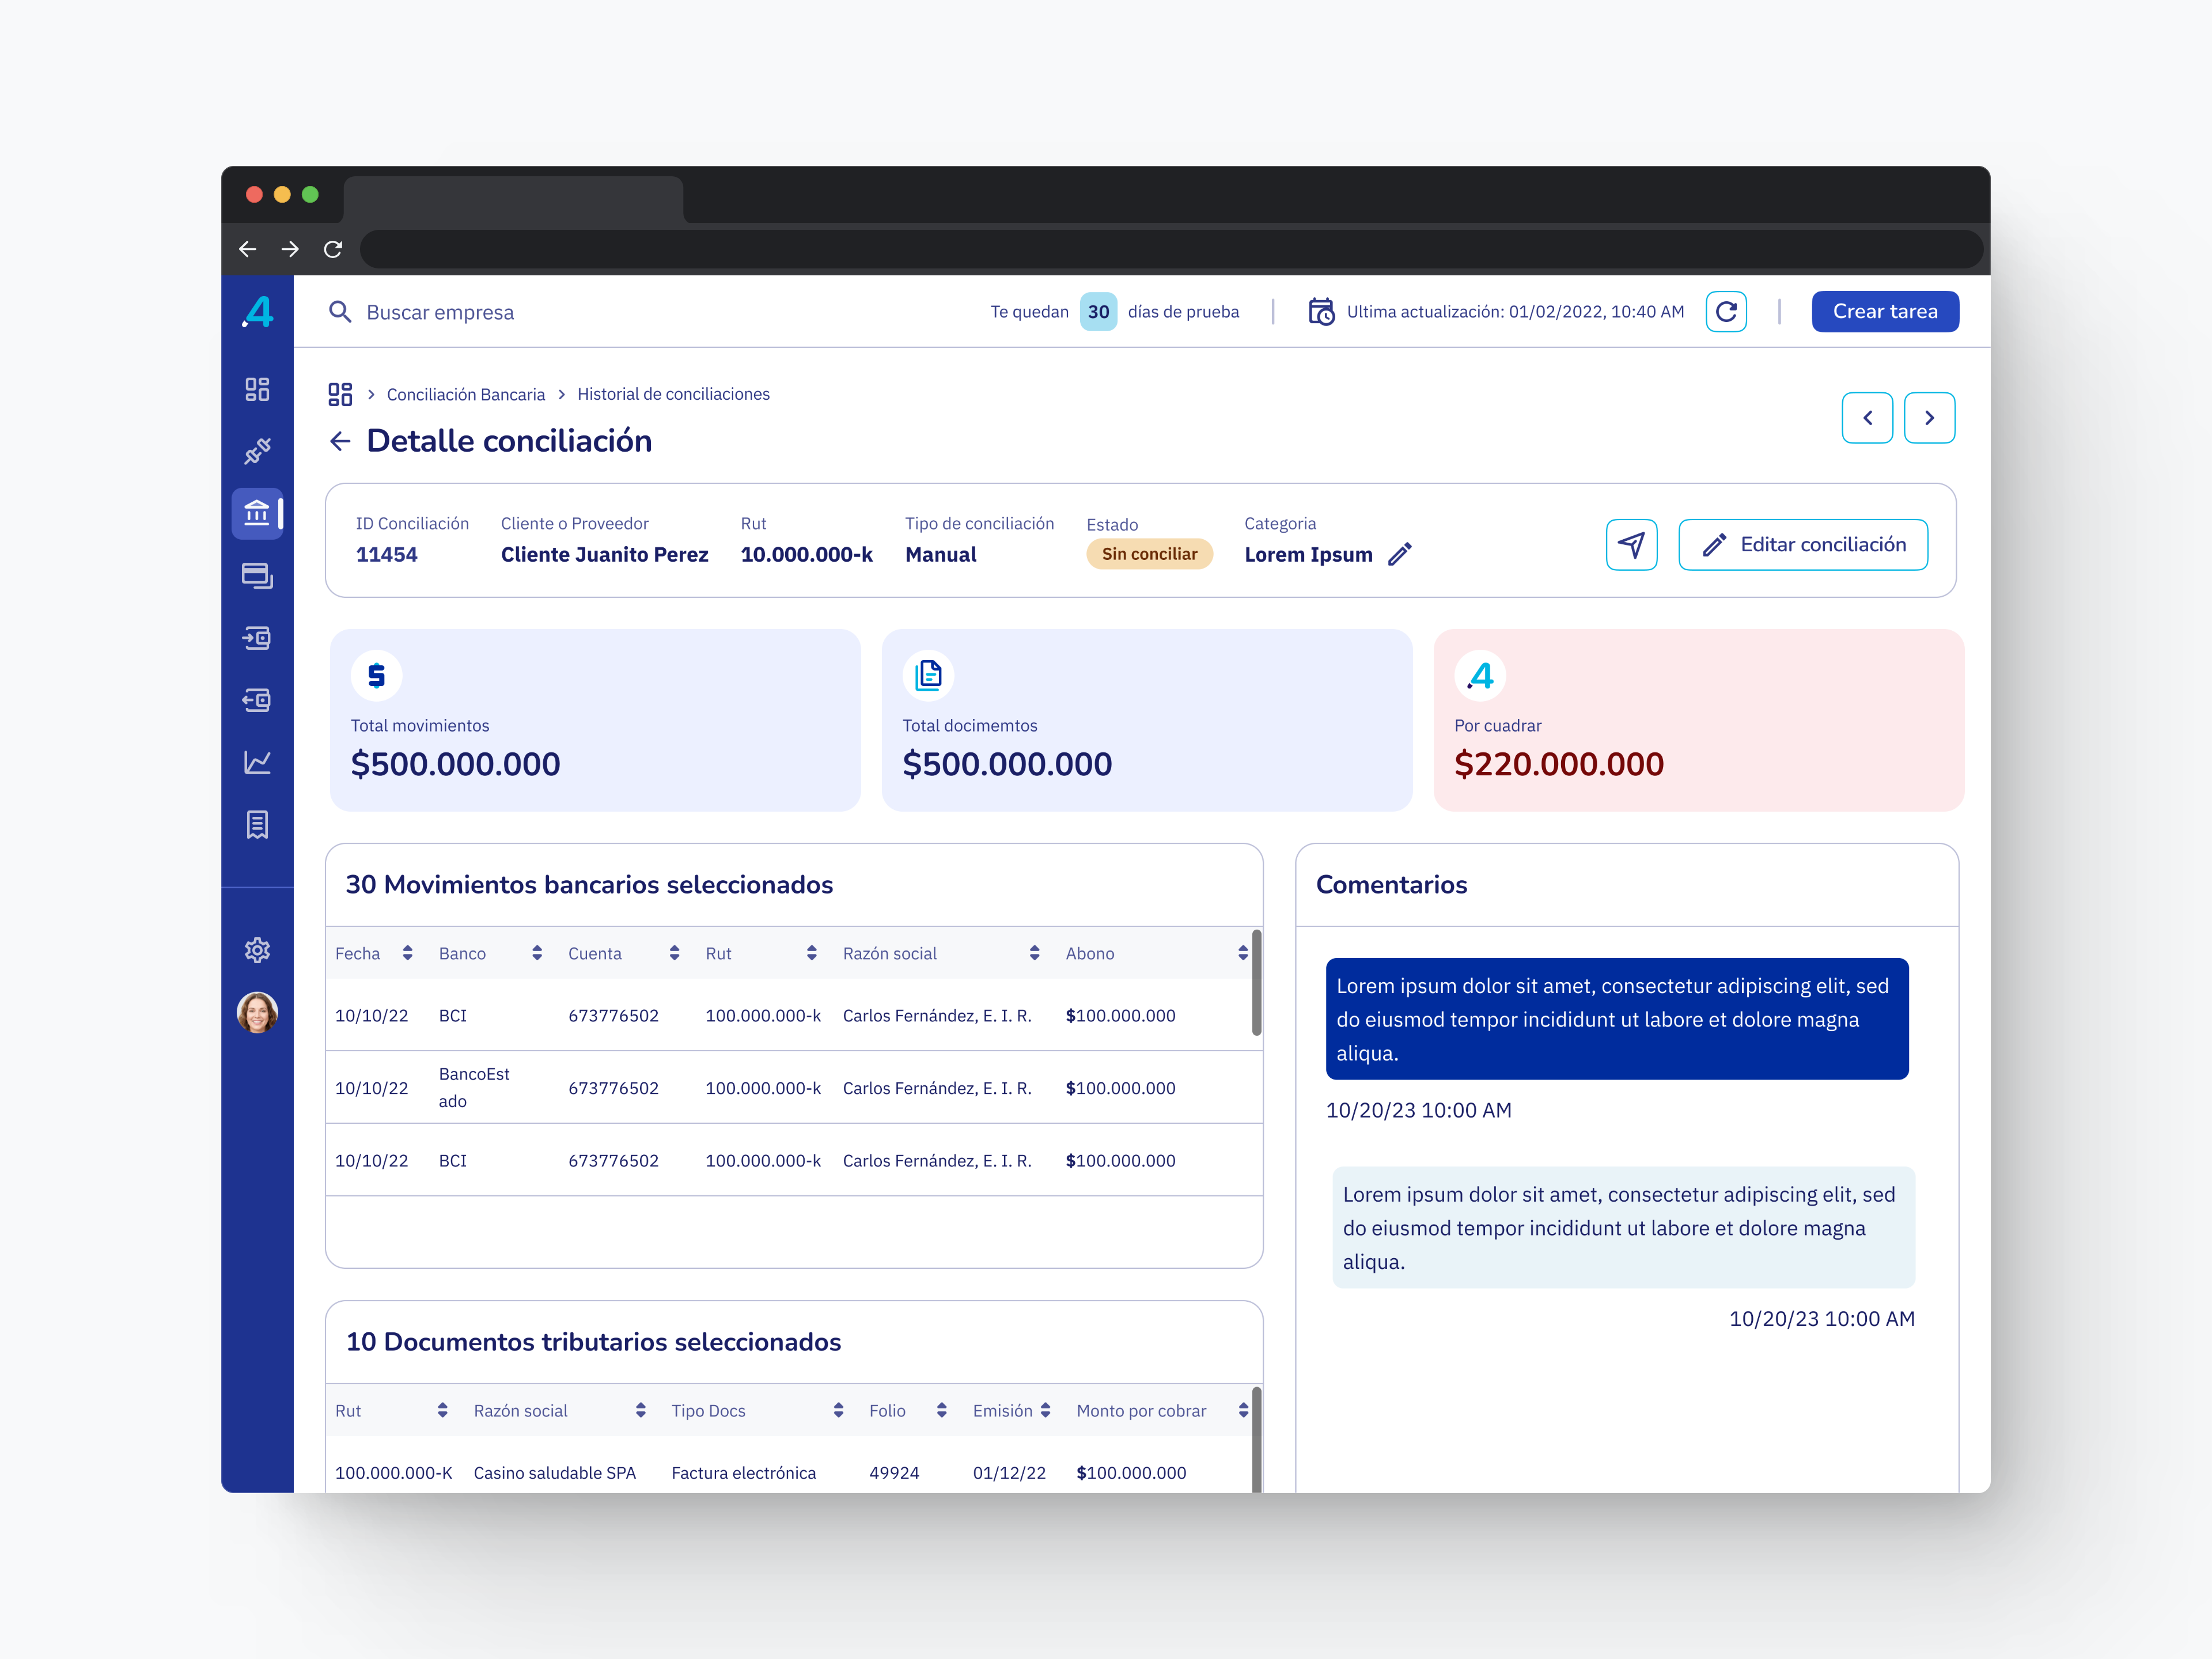Click the movements table vertical scrollbar

click(1256, 983)
